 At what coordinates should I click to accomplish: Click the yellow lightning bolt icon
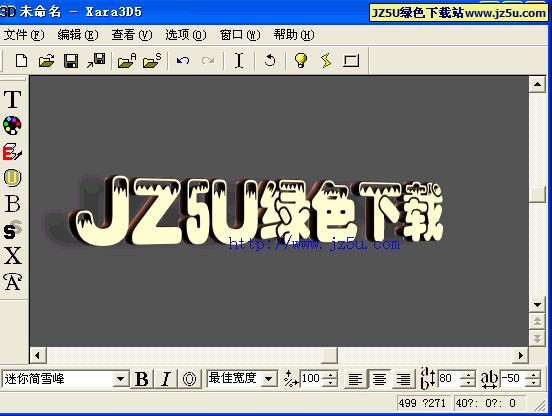coord(326,61)
